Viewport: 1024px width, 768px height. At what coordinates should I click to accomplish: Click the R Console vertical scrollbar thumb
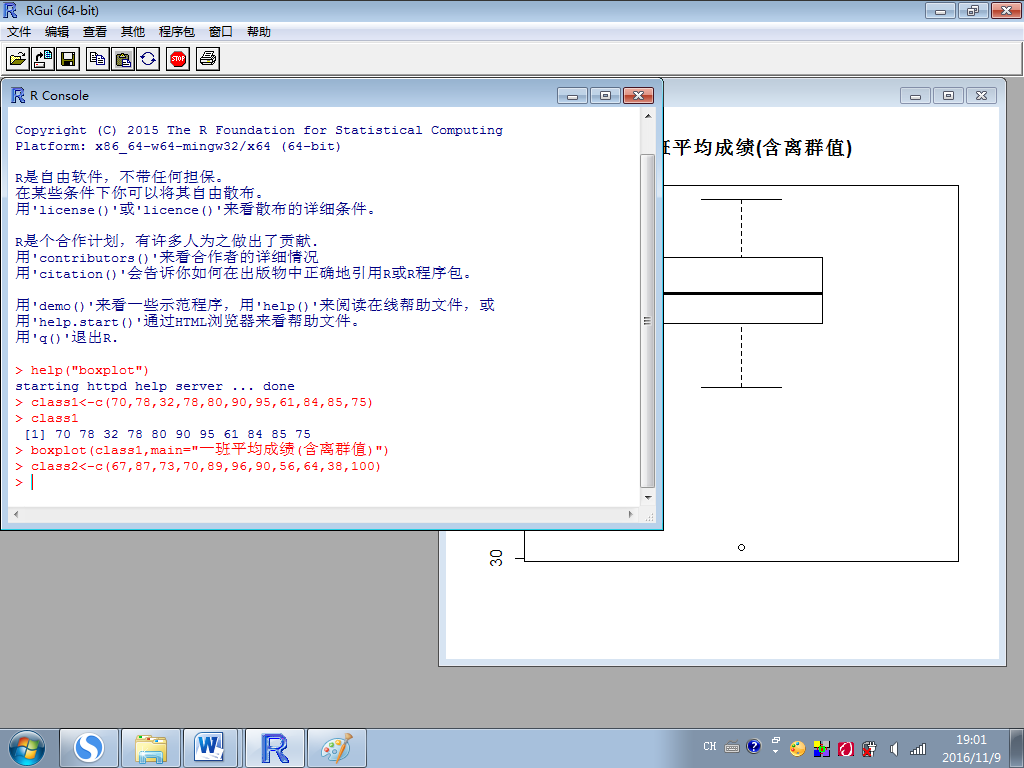click(x=648, y=321)
